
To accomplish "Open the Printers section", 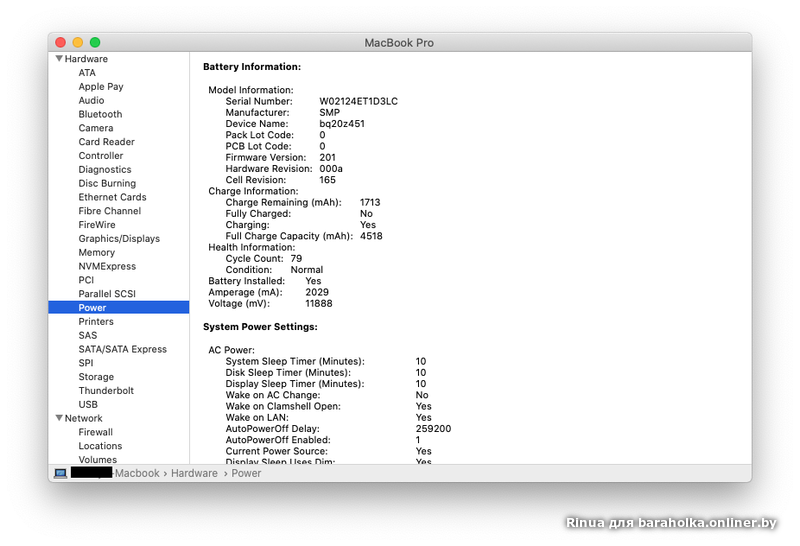I will click(x=96, y=321).
